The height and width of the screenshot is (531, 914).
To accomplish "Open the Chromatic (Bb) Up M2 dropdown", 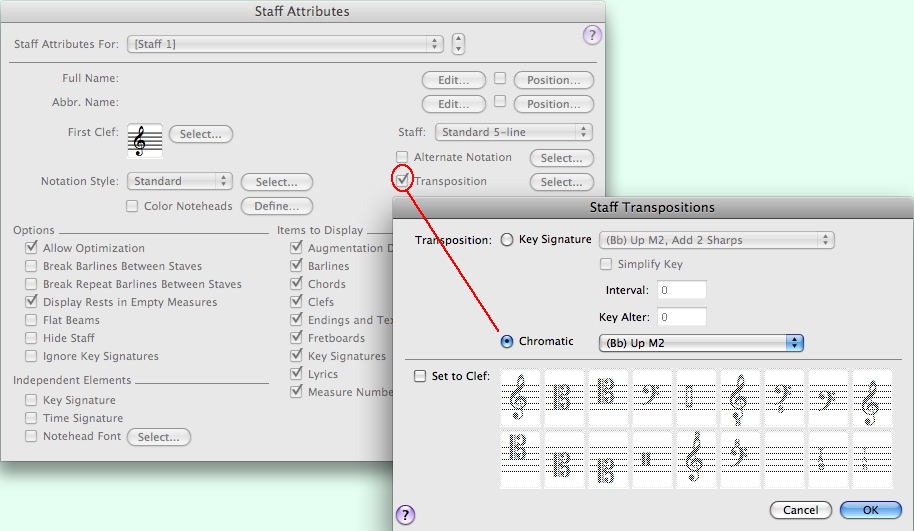I will [701, 342].
